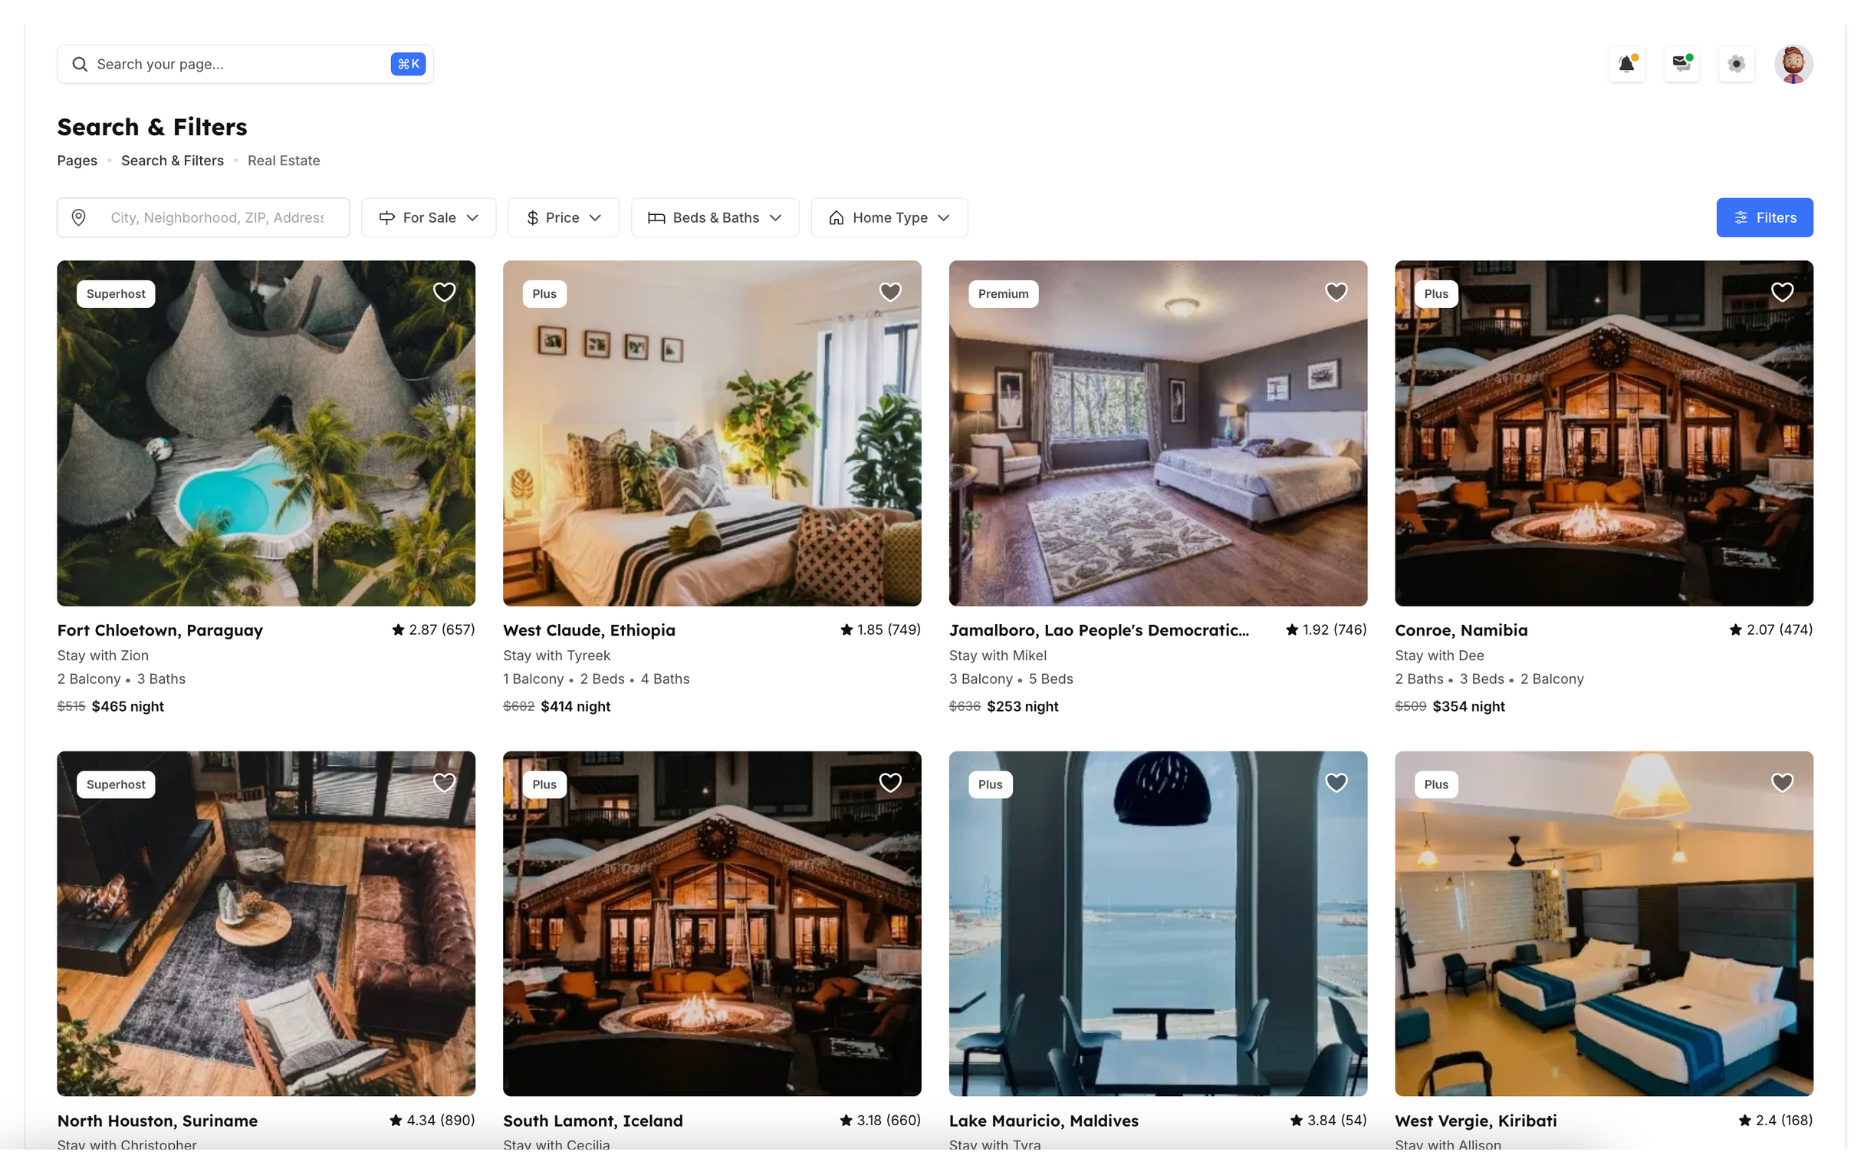Click the Superhost badge on Fort Chloetown
The width and height of the screenshot is (1875, 1175).
pyautogui.click(x=116, y=293)
